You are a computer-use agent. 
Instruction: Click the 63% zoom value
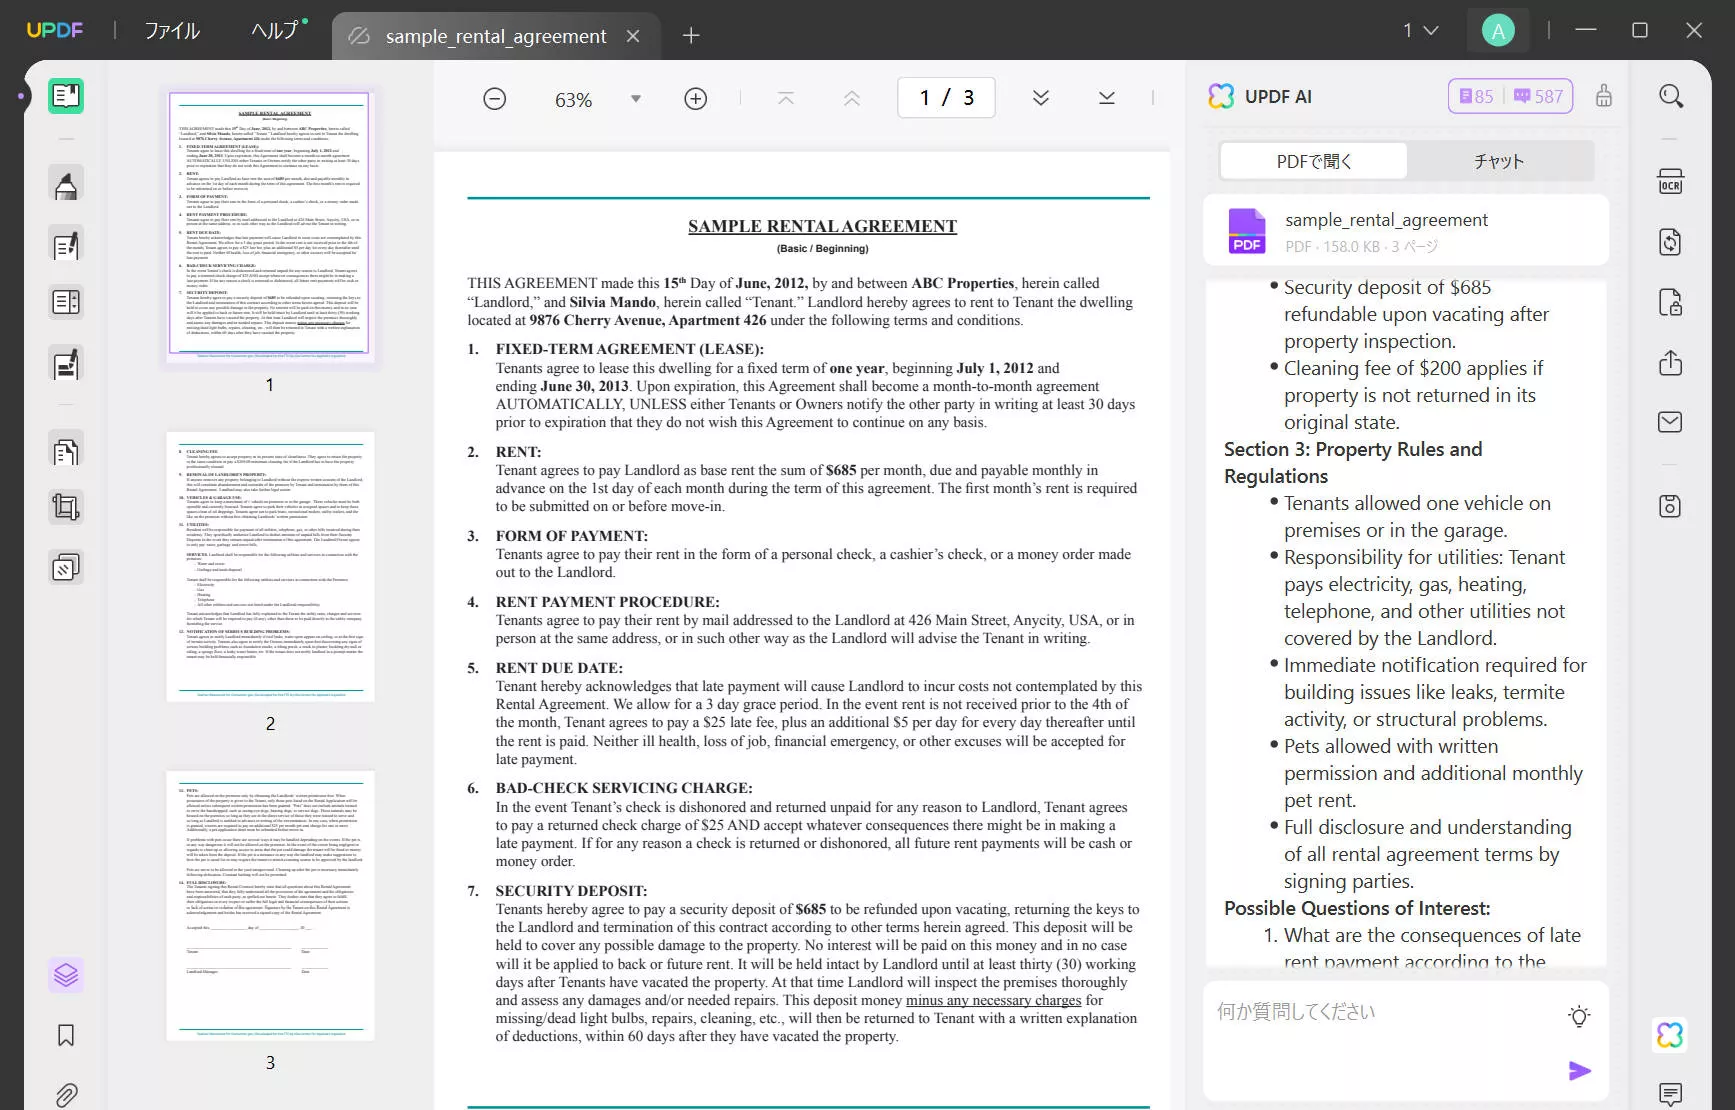574,100
